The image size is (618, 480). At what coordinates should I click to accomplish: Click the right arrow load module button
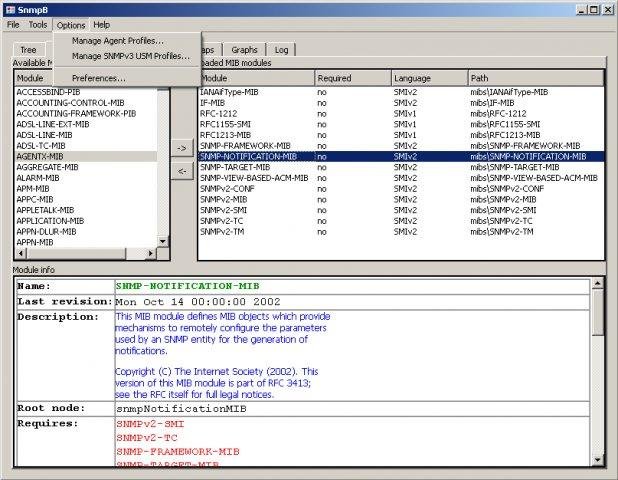pyautogui.click(x=181, y=148)
